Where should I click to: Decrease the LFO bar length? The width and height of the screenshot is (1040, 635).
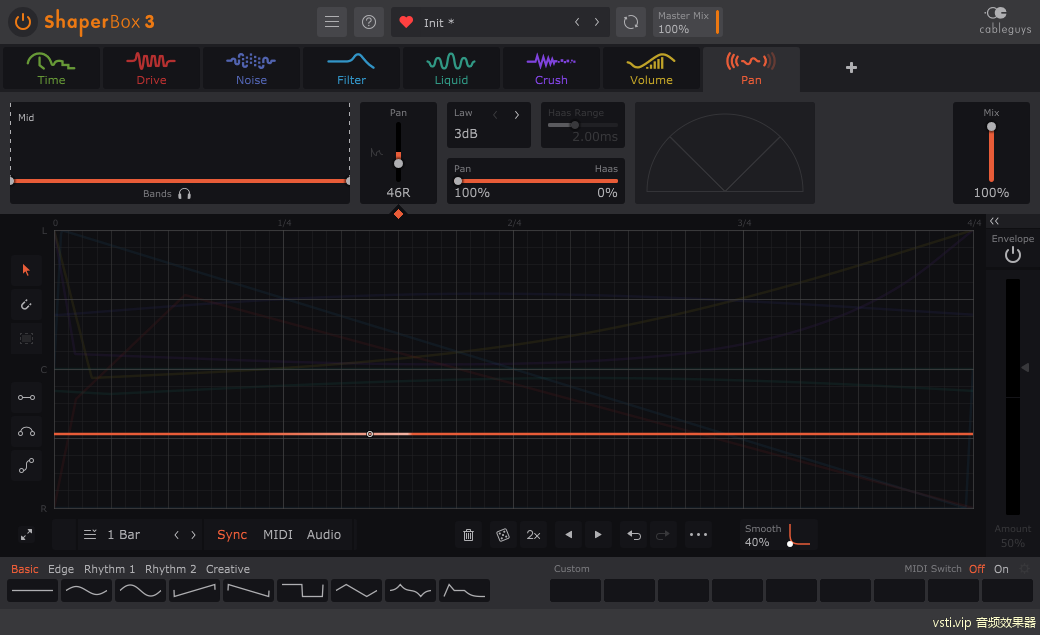[176, 535]
